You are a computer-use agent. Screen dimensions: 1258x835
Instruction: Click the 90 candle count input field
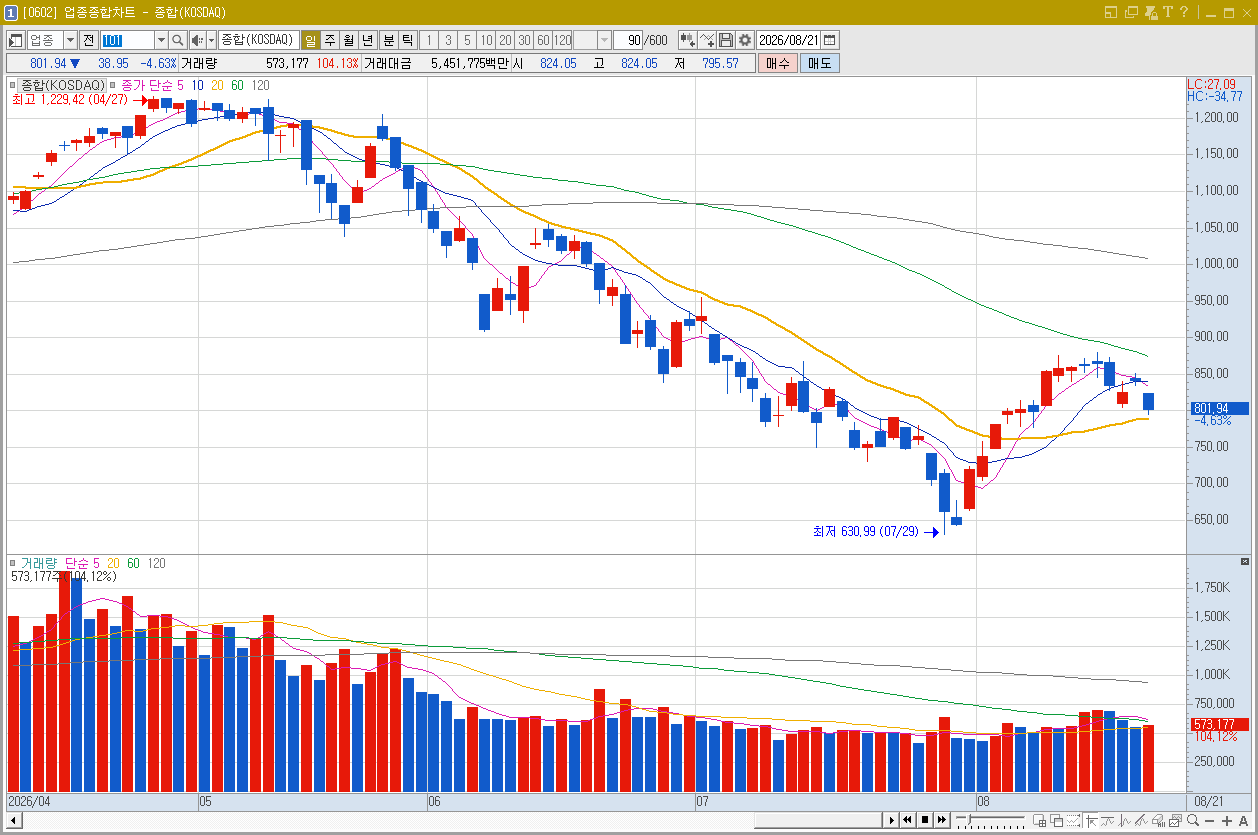pos(628,40)
